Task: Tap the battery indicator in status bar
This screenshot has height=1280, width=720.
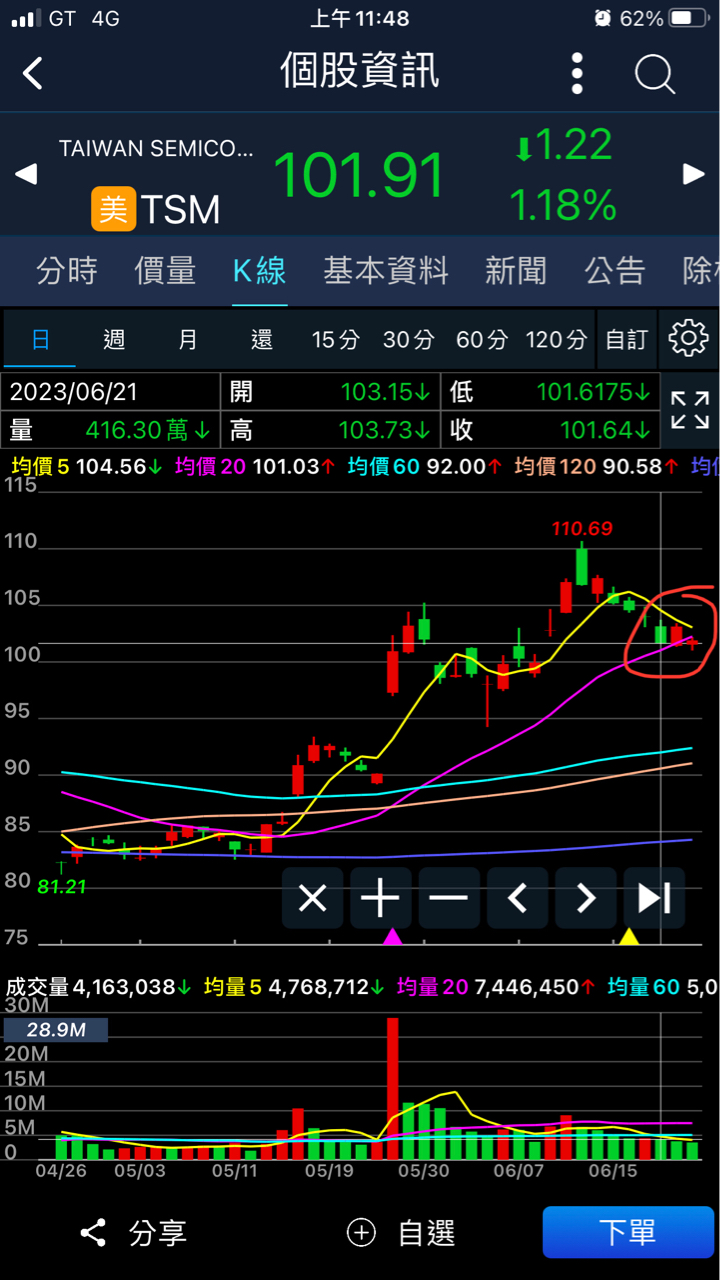Action: click(688, 18)
